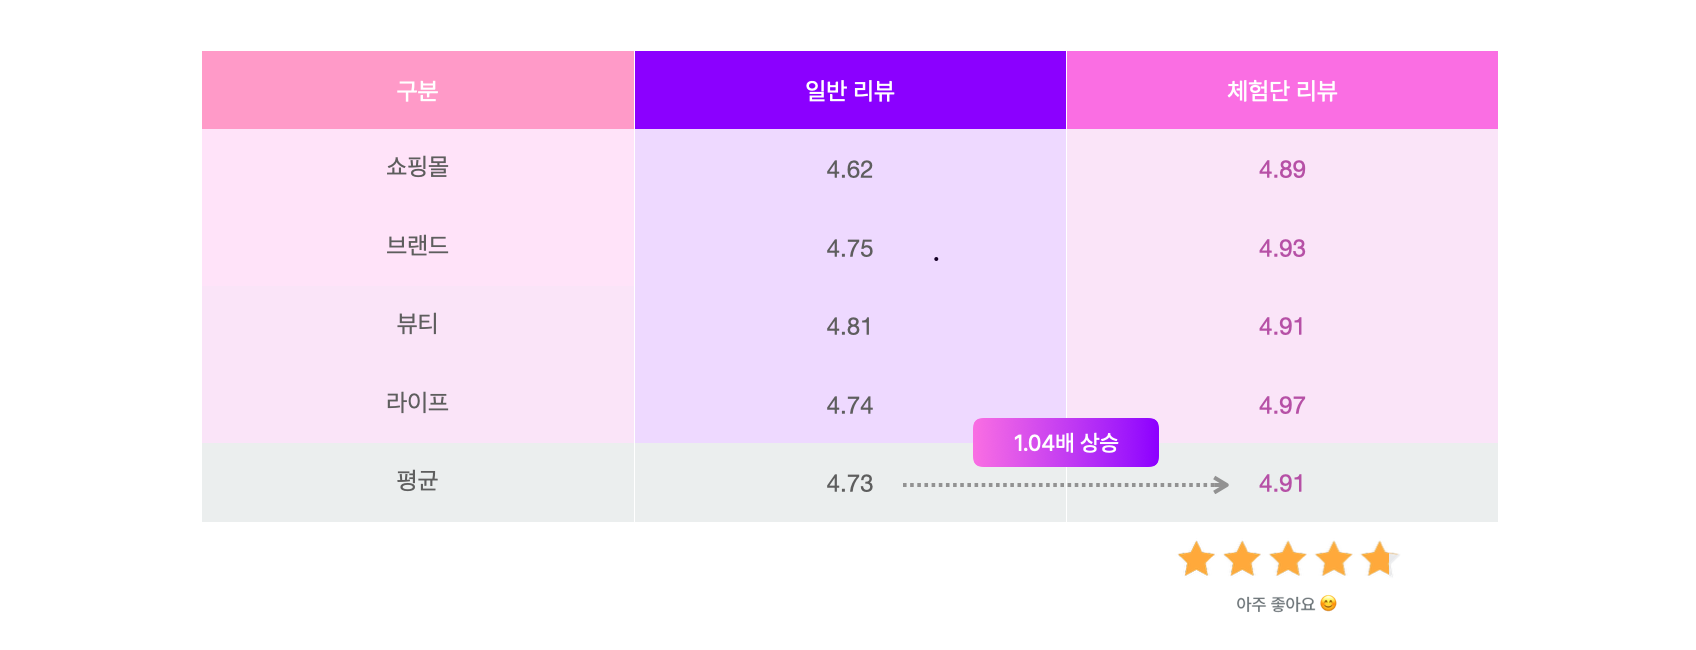1696x650 pixels.
Task: Select the 쇼핑몰 row label
Action: pos(418,167)
